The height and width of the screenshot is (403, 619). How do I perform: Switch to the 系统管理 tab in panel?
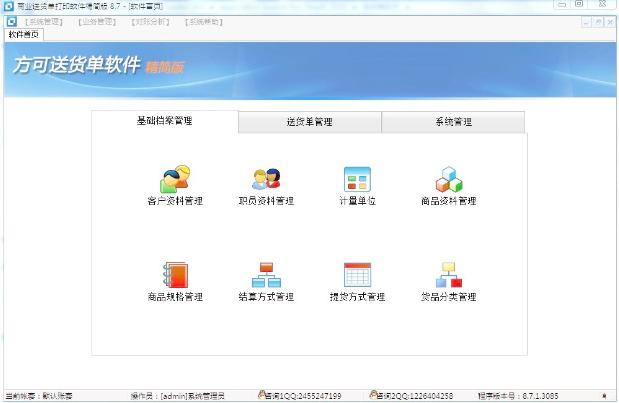[x=452, y=122]
